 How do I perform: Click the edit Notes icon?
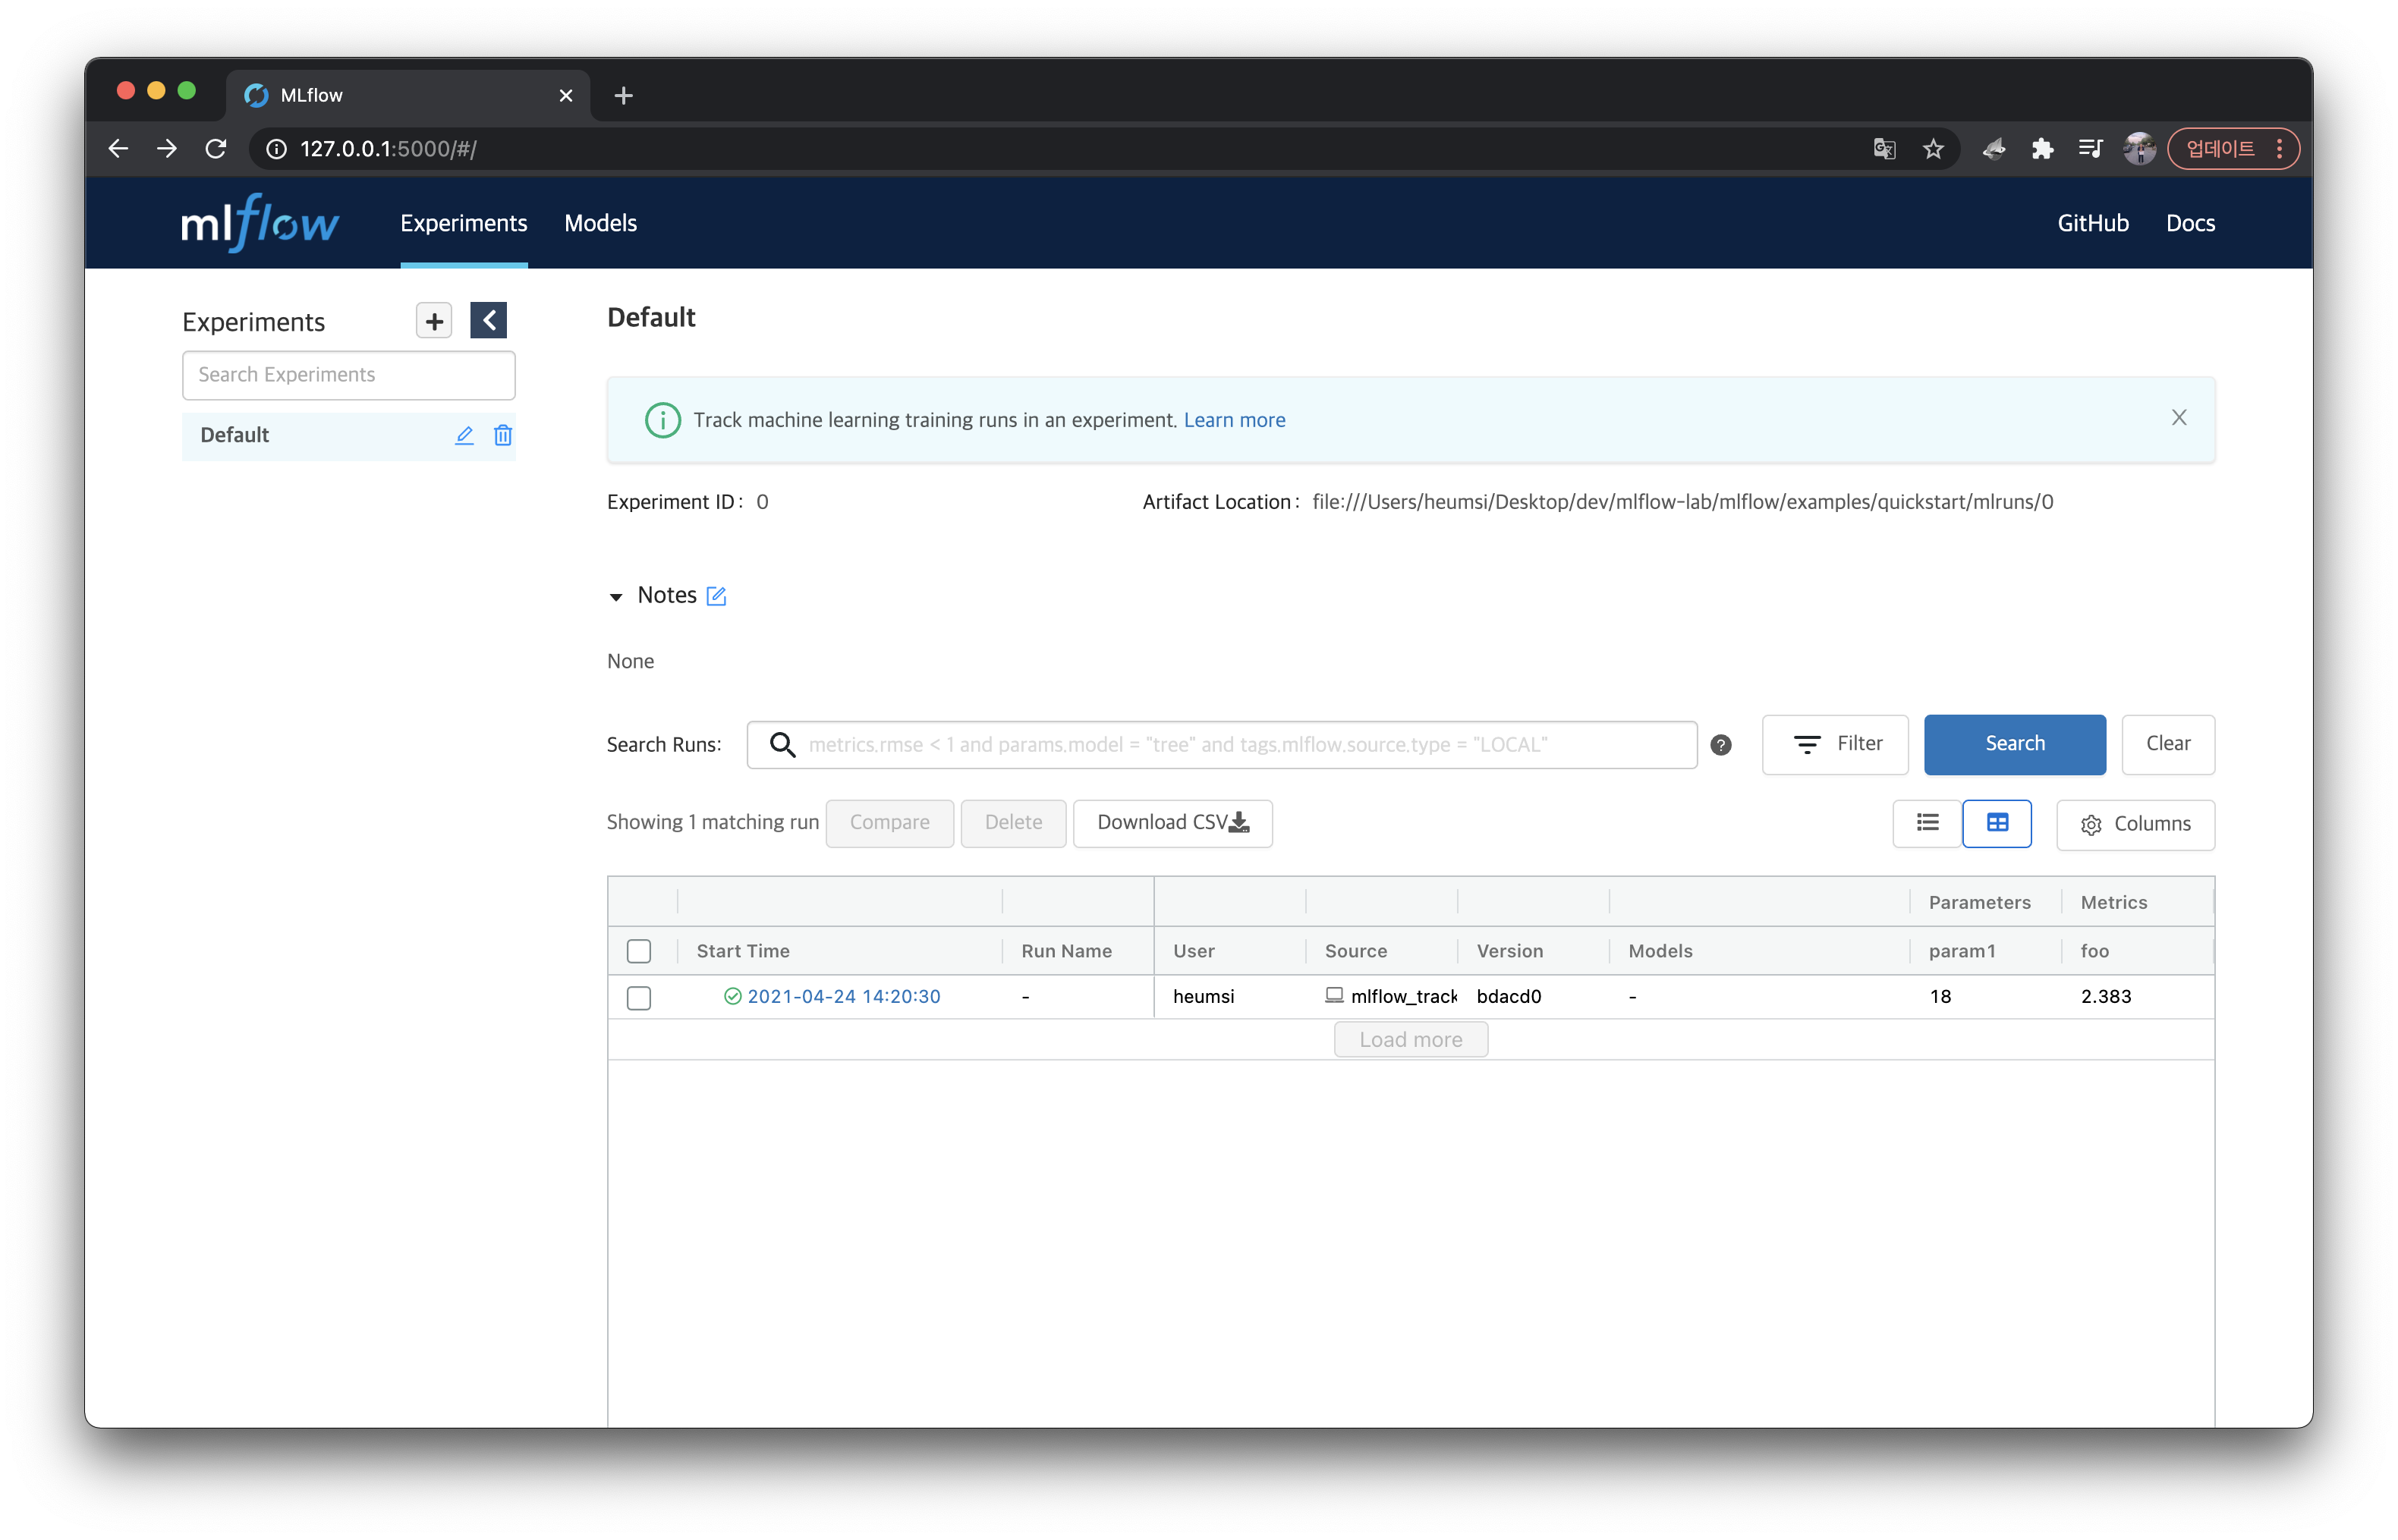[716, 596]
